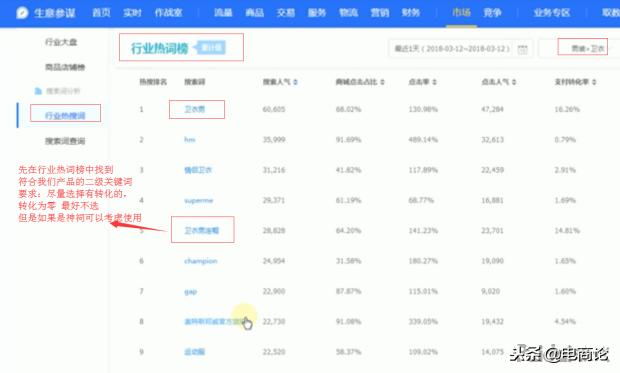Click the 热搜排名 column header

click(153, 82)
